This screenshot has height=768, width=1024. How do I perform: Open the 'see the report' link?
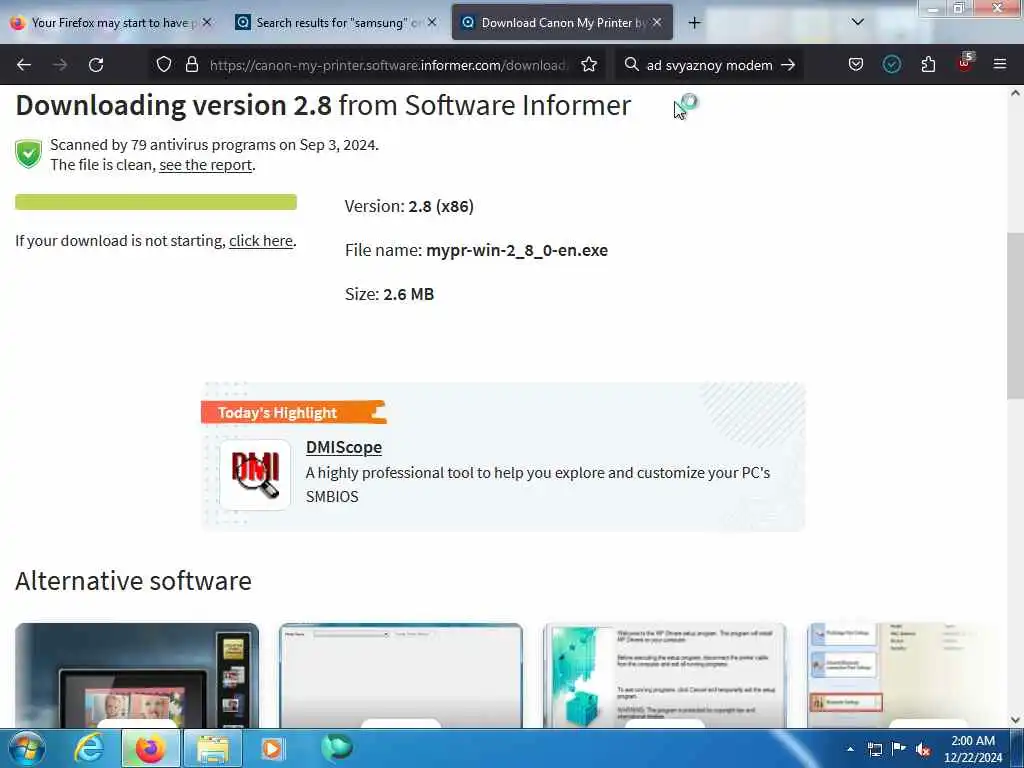pos(205,165)
